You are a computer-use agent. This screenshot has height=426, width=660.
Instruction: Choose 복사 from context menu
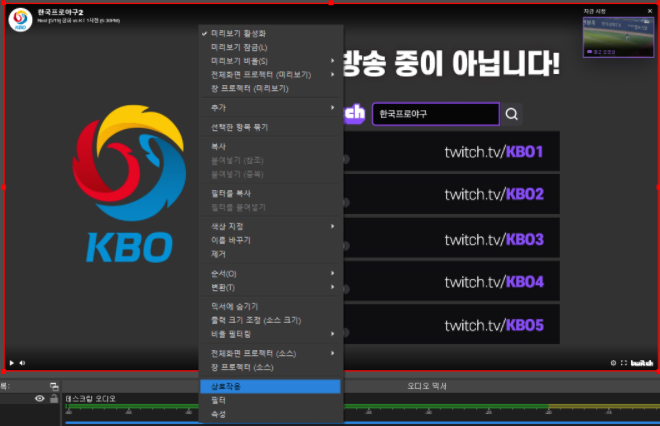(x=270, y=146)
